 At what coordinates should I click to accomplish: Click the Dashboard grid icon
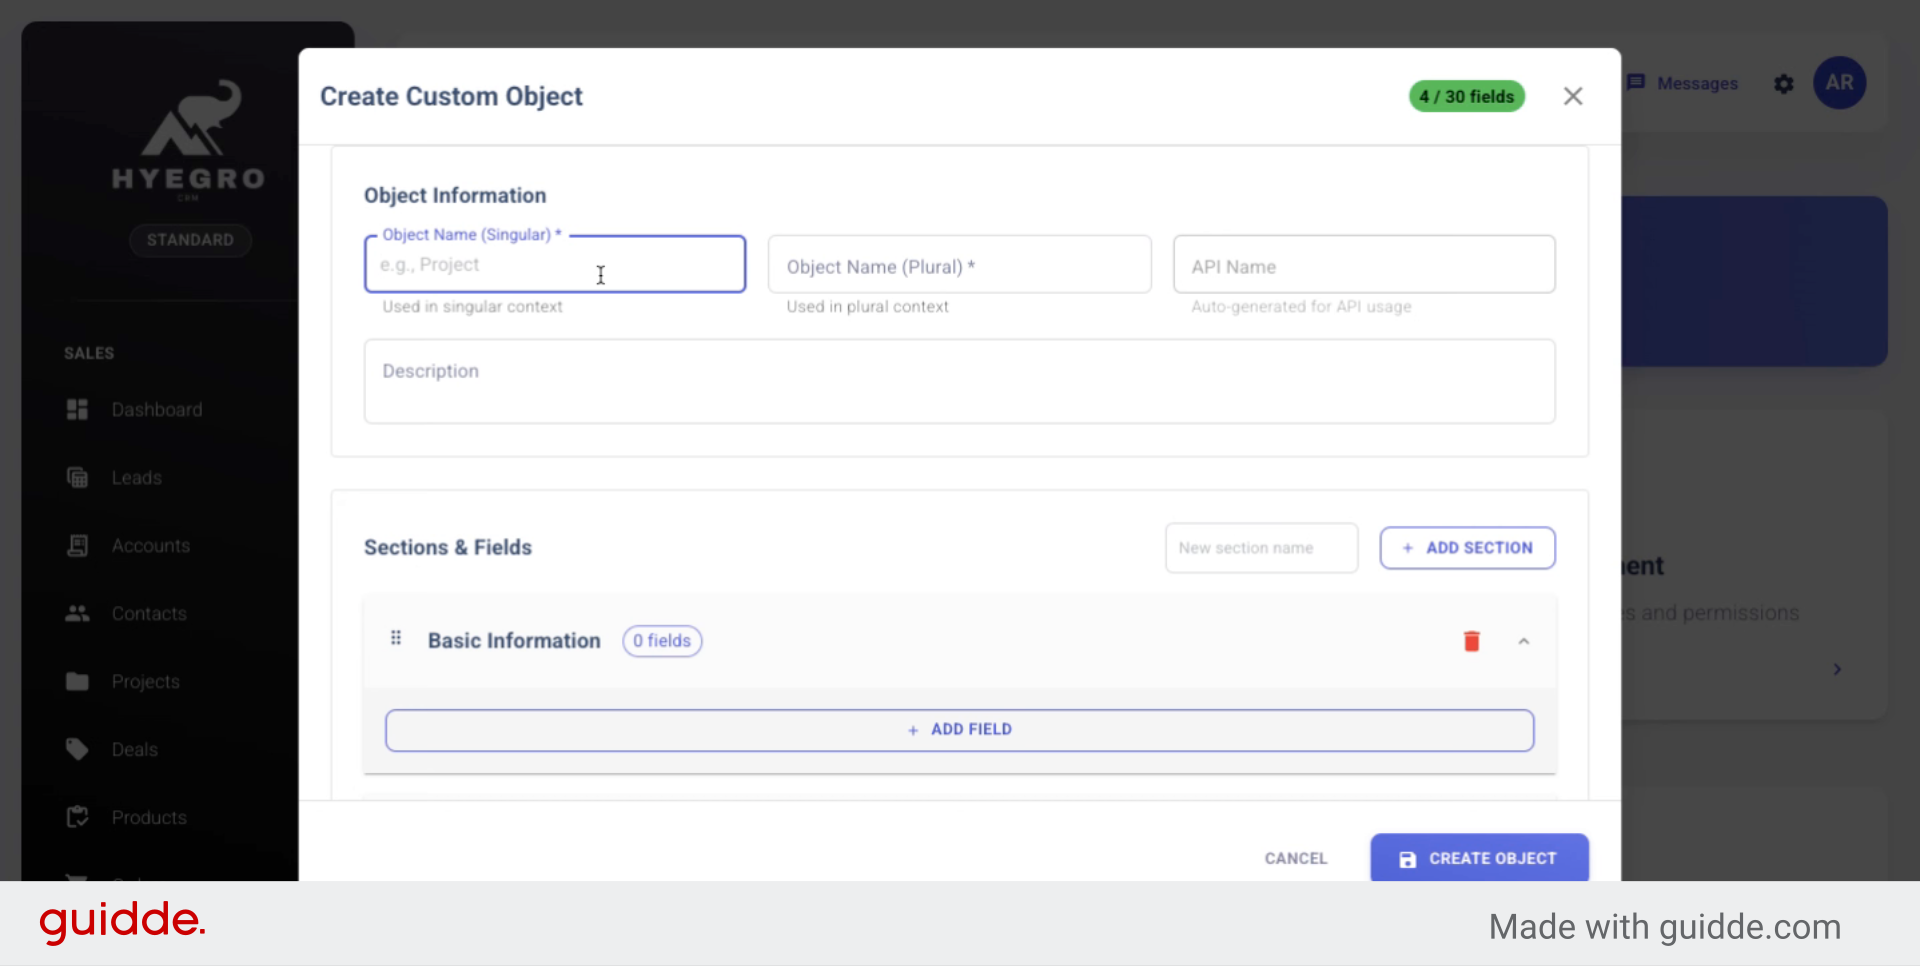pyautogui.click(x=77, y=409)
